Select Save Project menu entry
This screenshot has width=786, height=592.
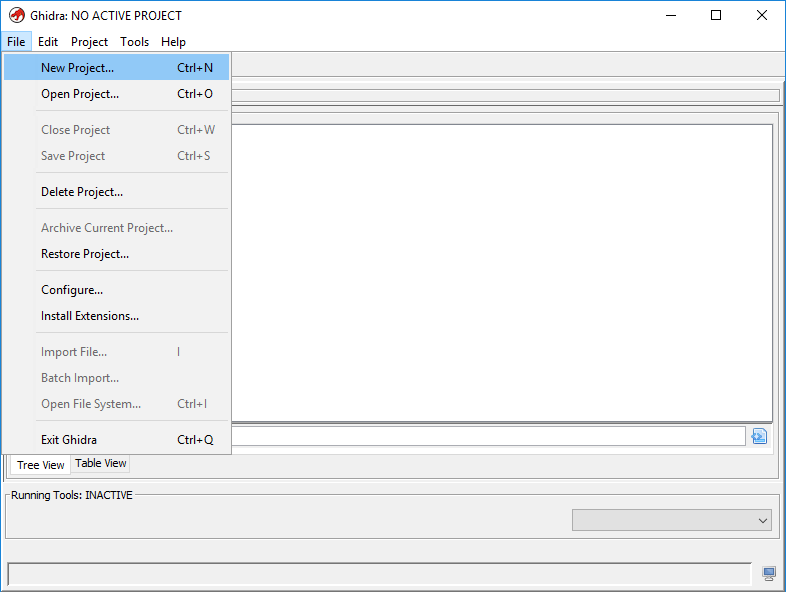coord(116,156)
